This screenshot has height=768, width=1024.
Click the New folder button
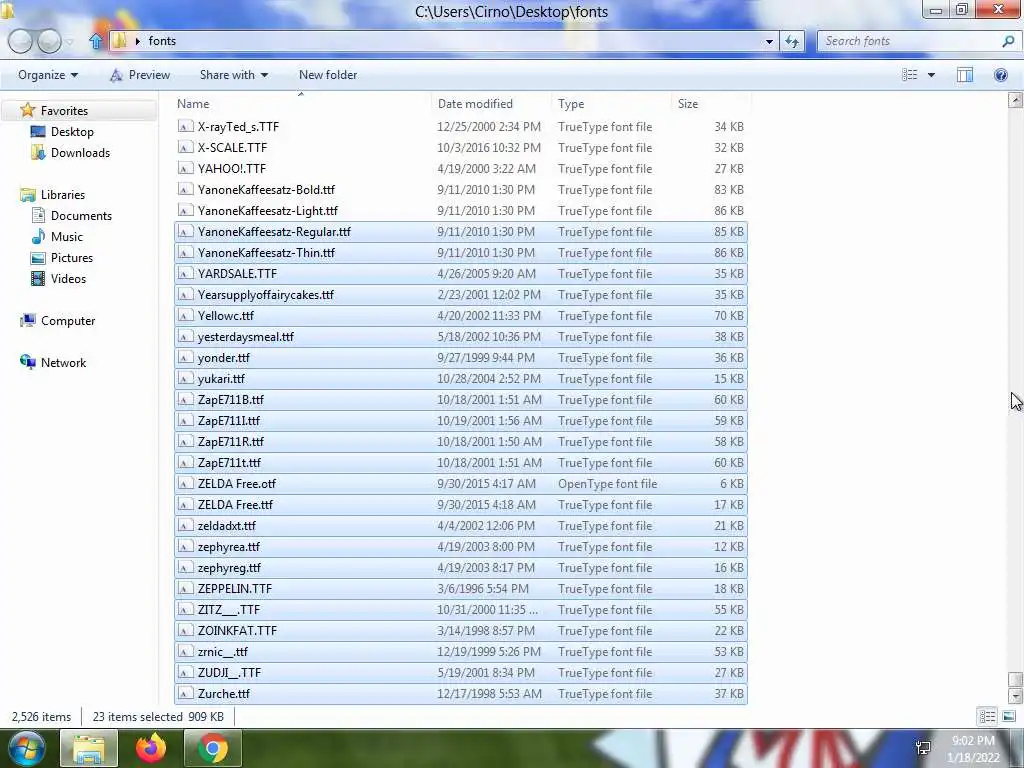point(328,75)
